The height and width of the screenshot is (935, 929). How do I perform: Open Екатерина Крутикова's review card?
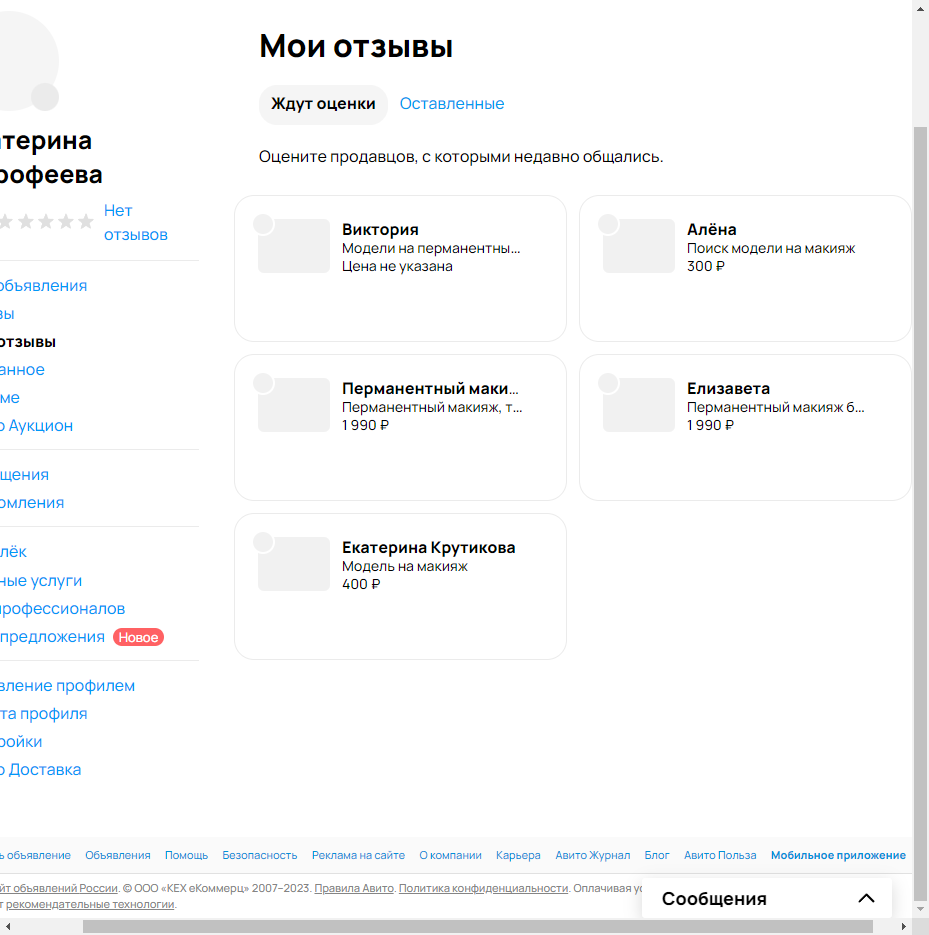tap(400, 587)
